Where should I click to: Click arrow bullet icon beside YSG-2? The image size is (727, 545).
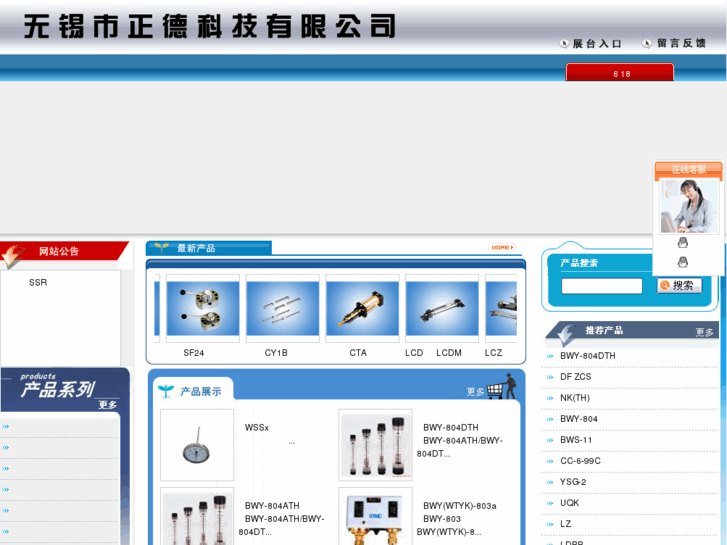(550, 482)
